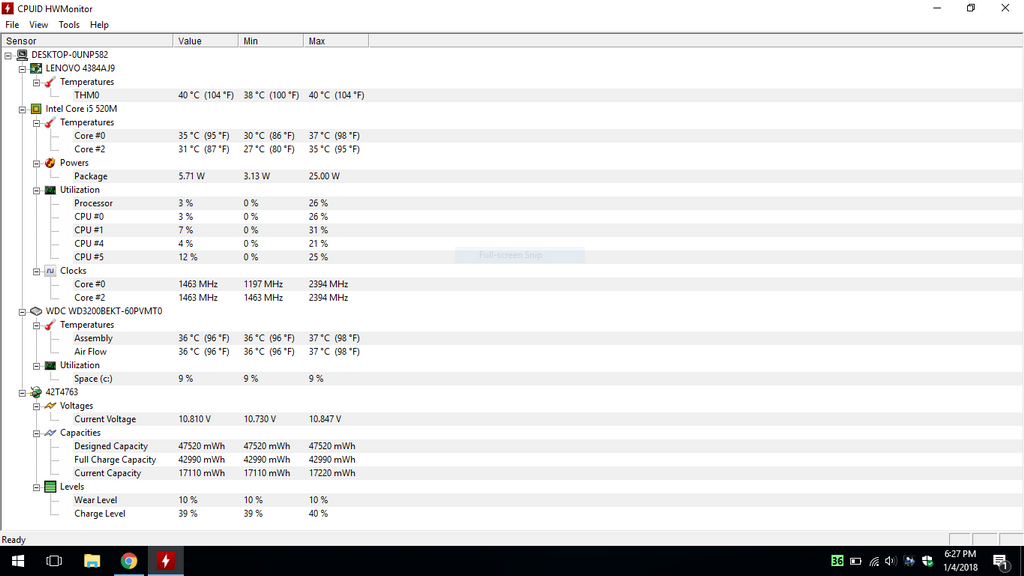Click the thermometer icon under WDC hard drive

50,325
